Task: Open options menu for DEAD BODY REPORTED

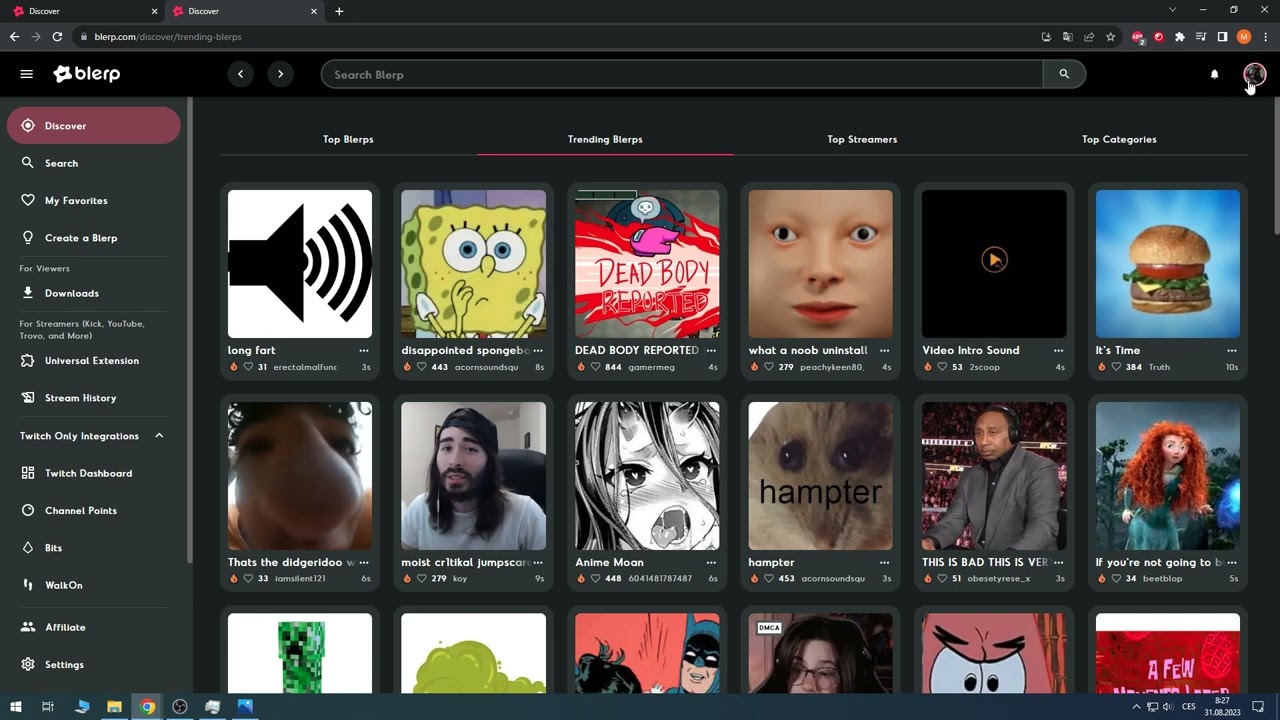Action: tap(711, 351)
